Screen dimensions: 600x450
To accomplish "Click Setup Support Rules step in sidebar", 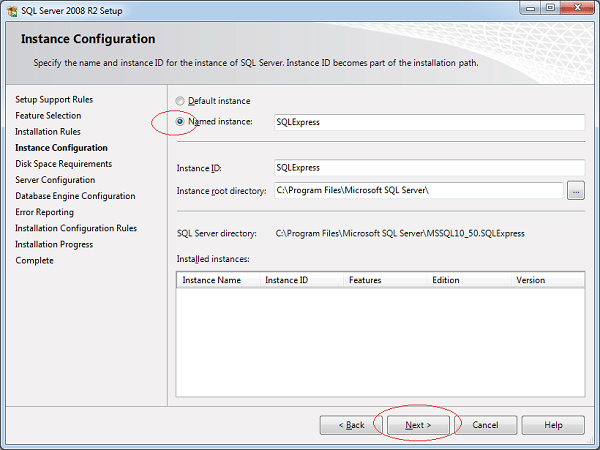I will 54,99.
